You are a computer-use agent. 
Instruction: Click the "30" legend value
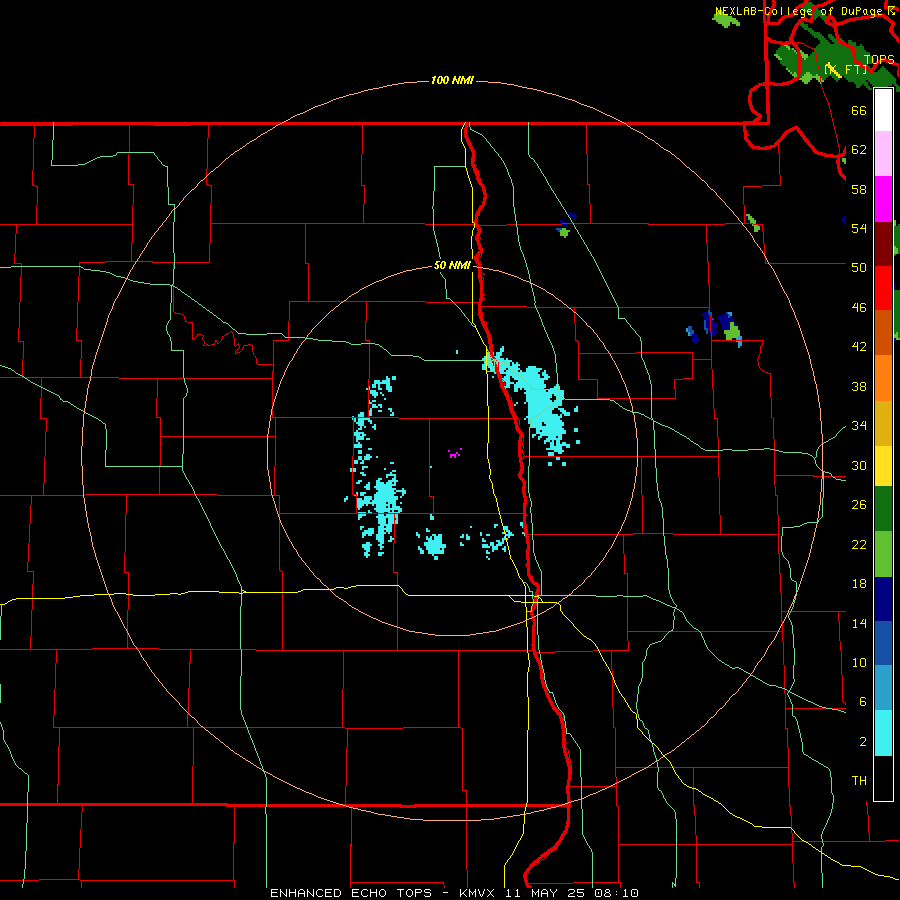coord(859,465)
